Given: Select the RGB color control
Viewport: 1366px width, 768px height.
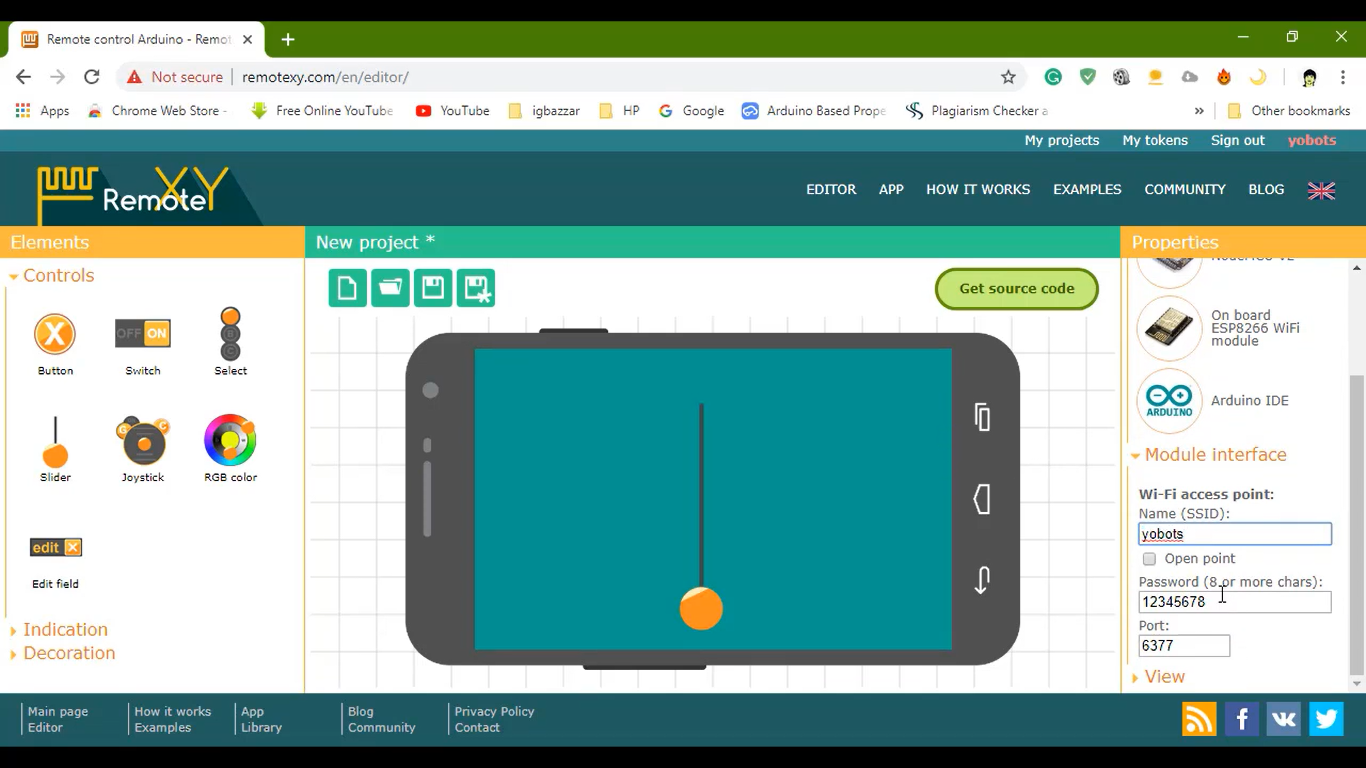Looking at the screenshot, I should pos(229,441).
